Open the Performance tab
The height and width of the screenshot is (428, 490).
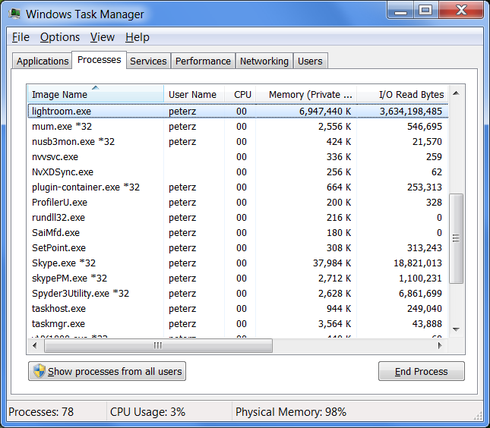pos(203,61)
